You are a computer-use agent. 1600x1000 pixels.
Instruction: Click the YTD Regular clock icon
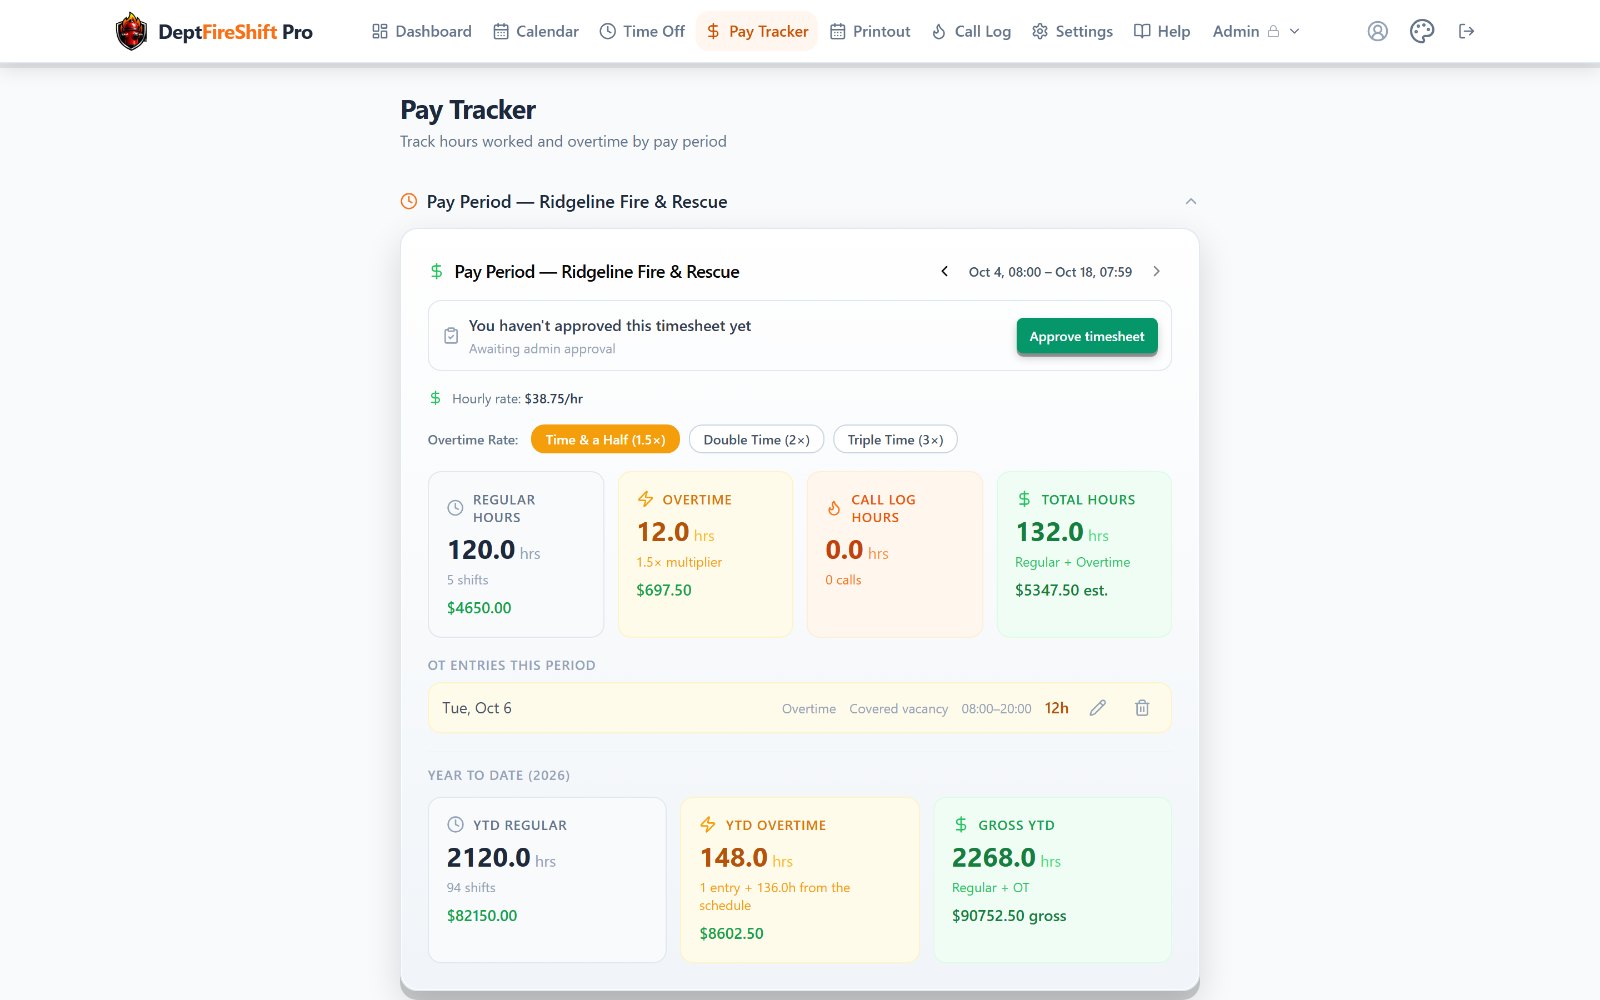click(x=455, y=825)
